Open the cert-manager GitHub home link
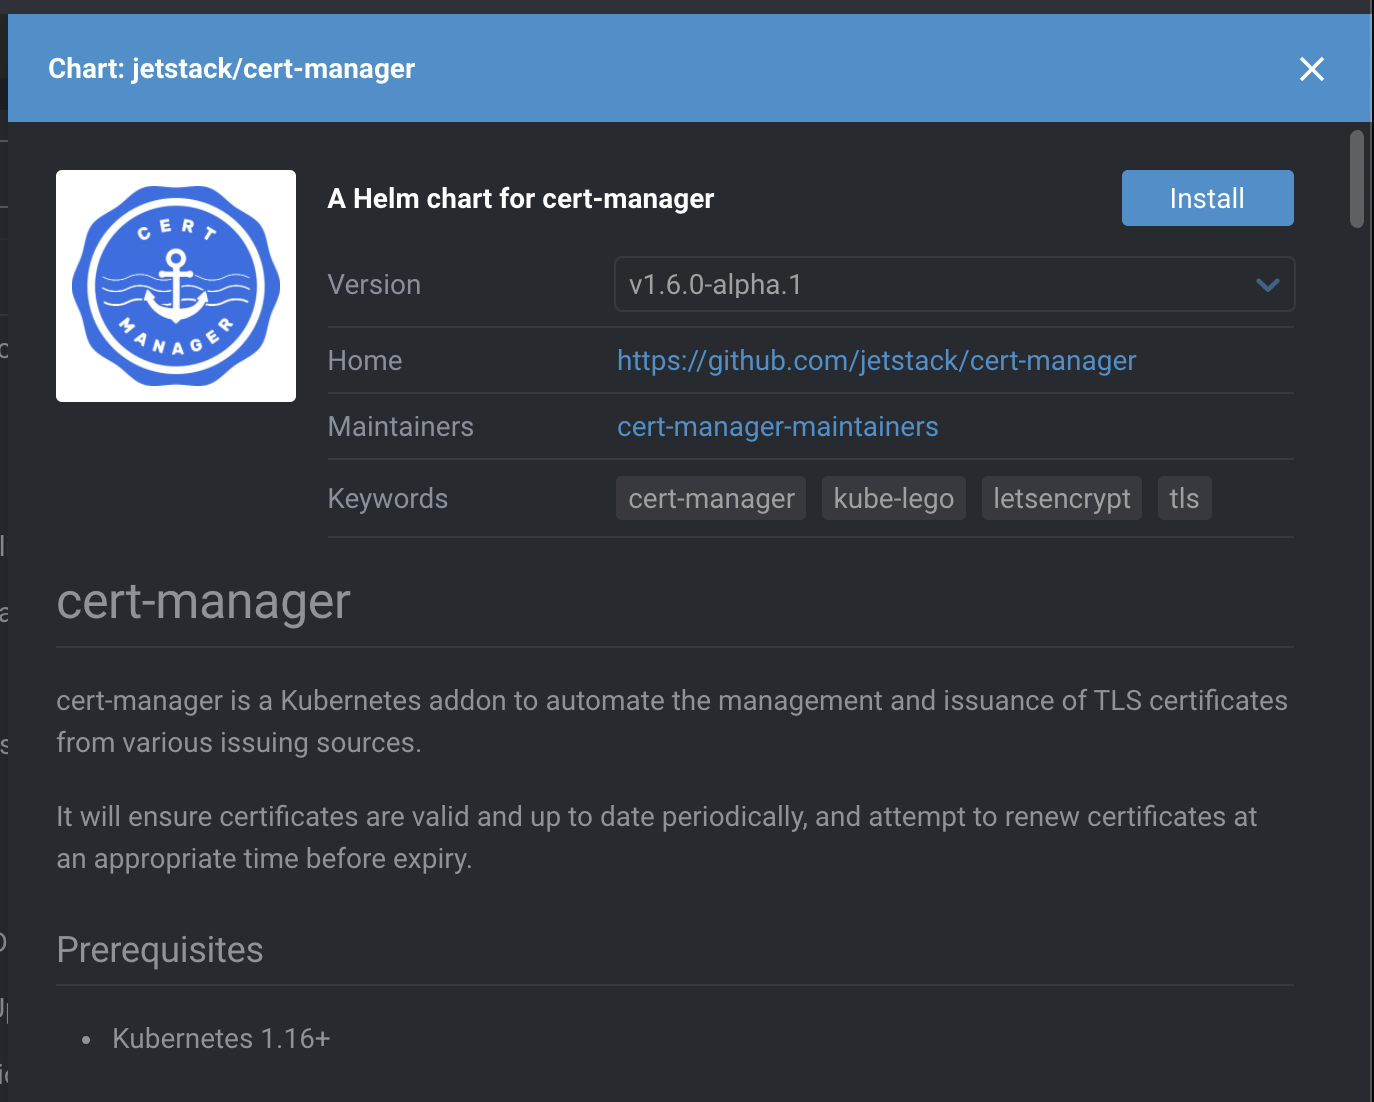Image resolution: width=1374 pixels, height=1102 pixels. (876, 360)
